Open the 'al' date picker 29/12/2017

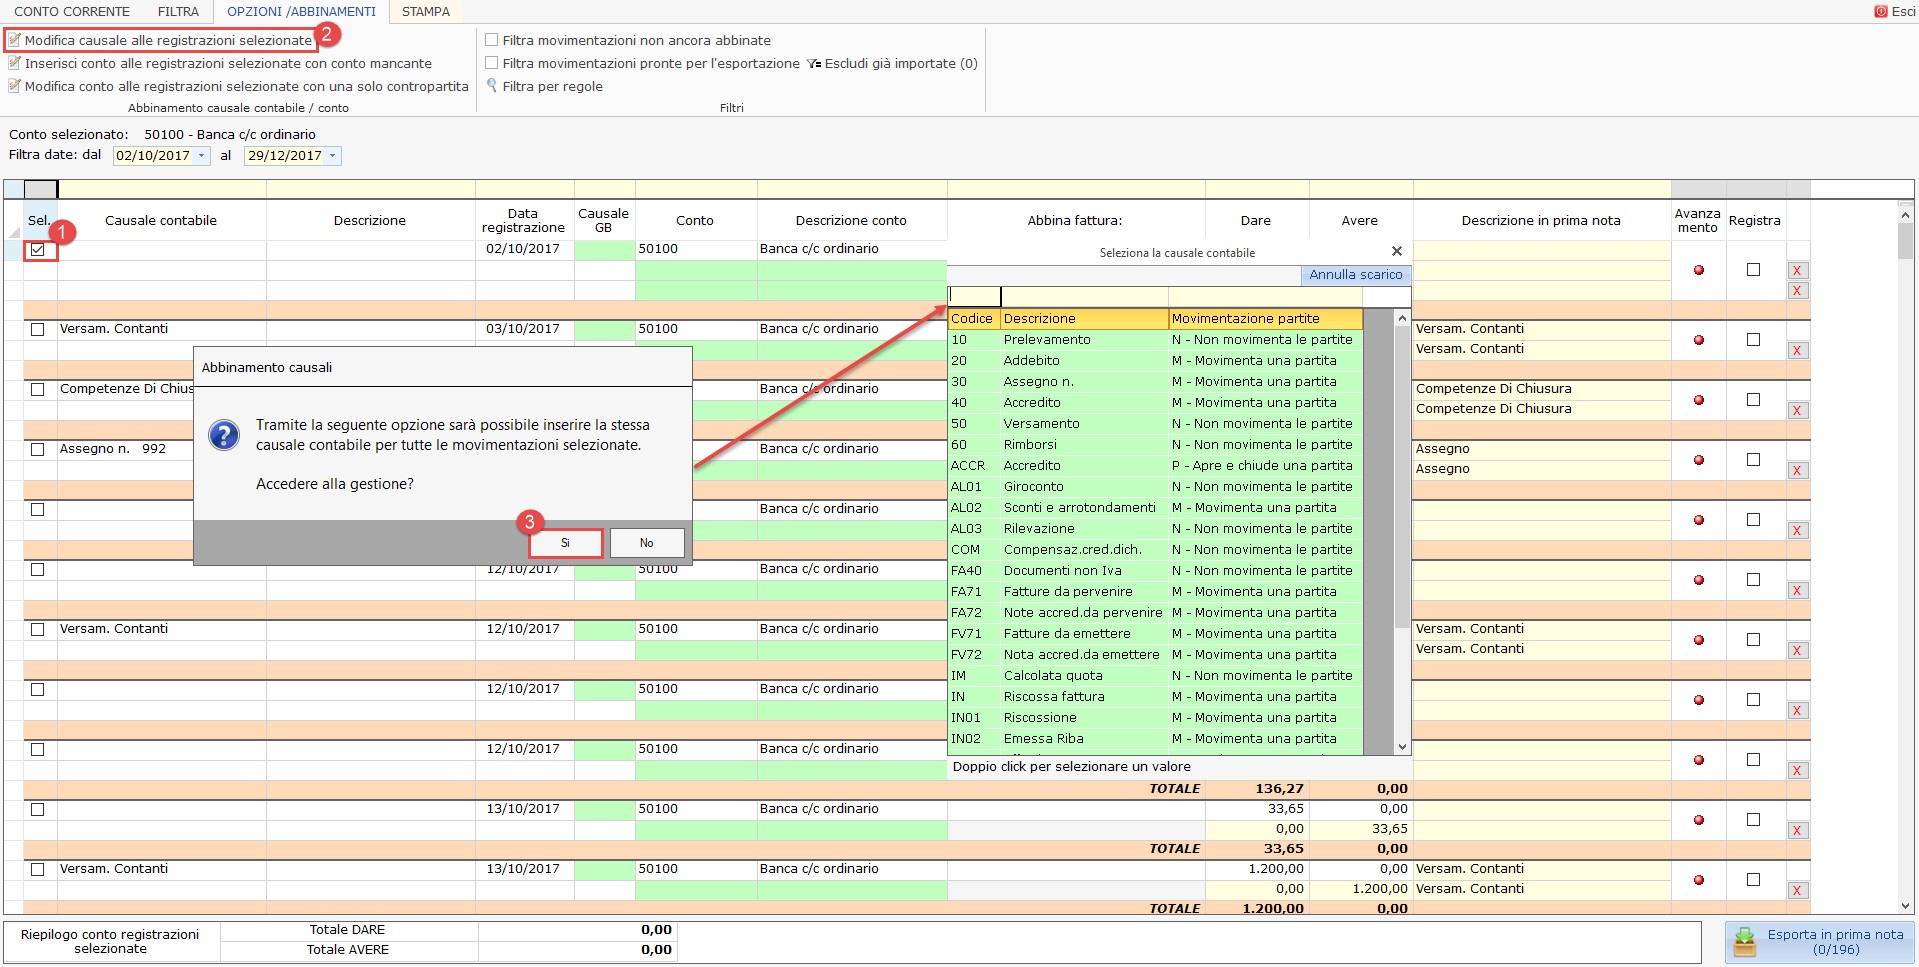pos(333,156)
